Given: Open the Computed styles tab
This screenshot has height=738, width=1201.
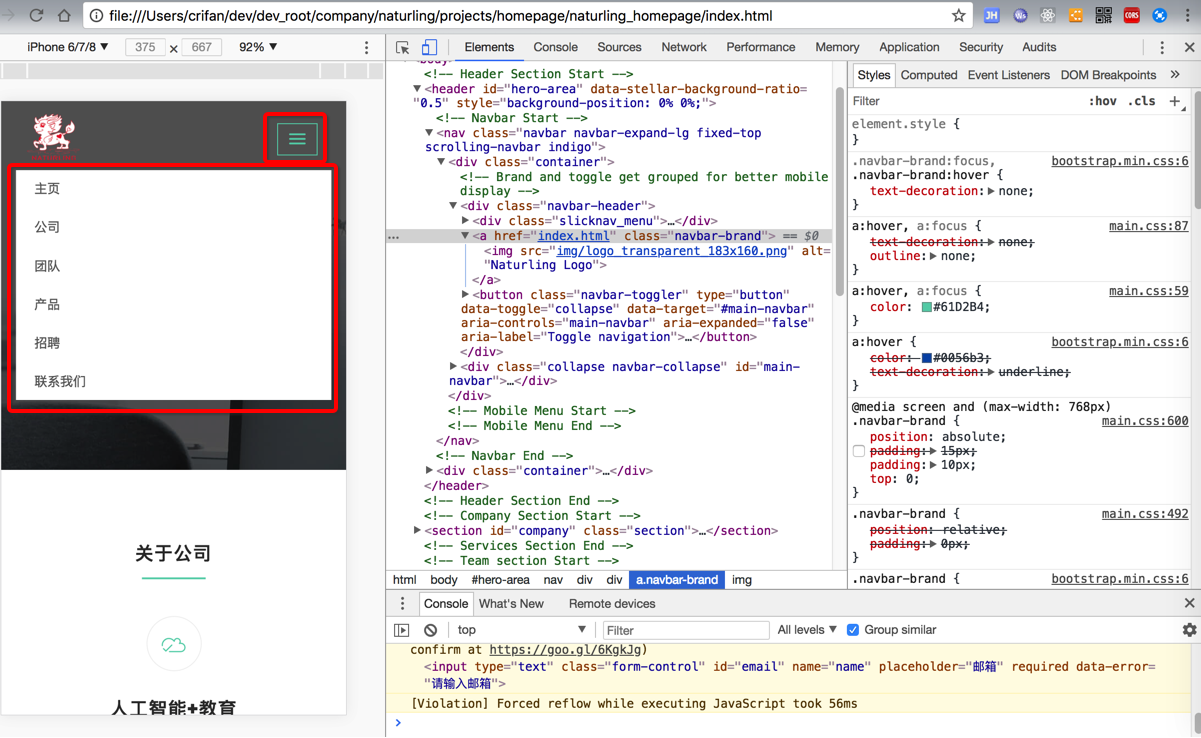Looking at the screenshot, I should click(x=928, y=75).
